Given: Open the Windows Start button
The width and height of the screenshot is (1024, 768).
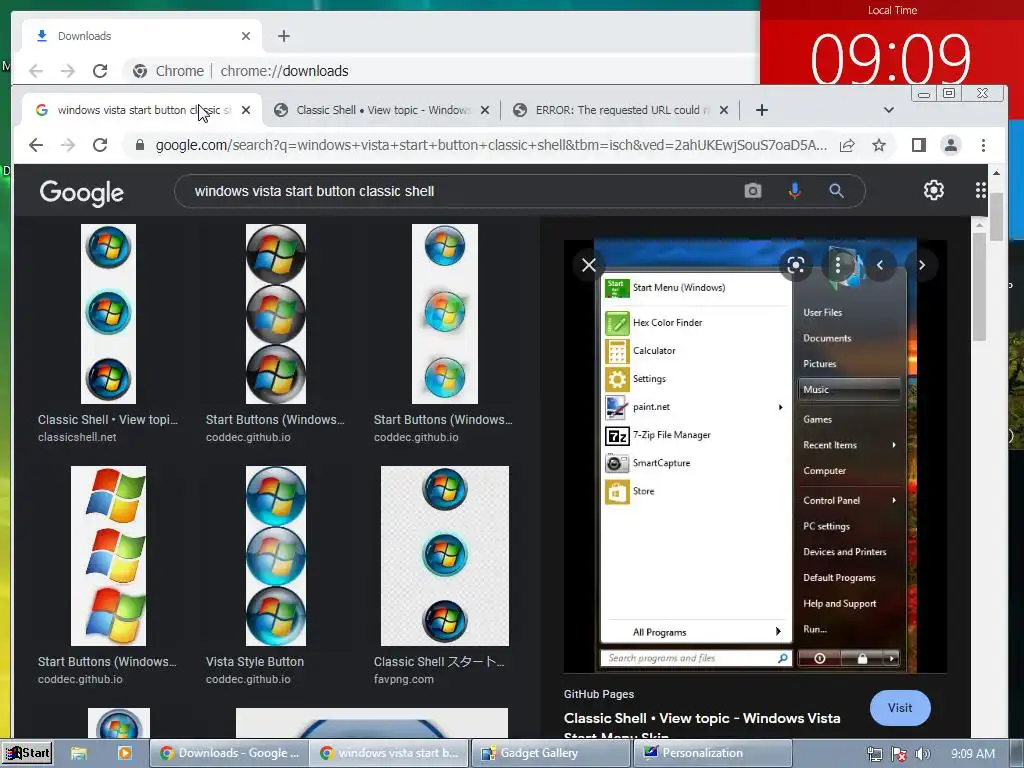Looking at the screenshot, I should [x=27, y=753].
